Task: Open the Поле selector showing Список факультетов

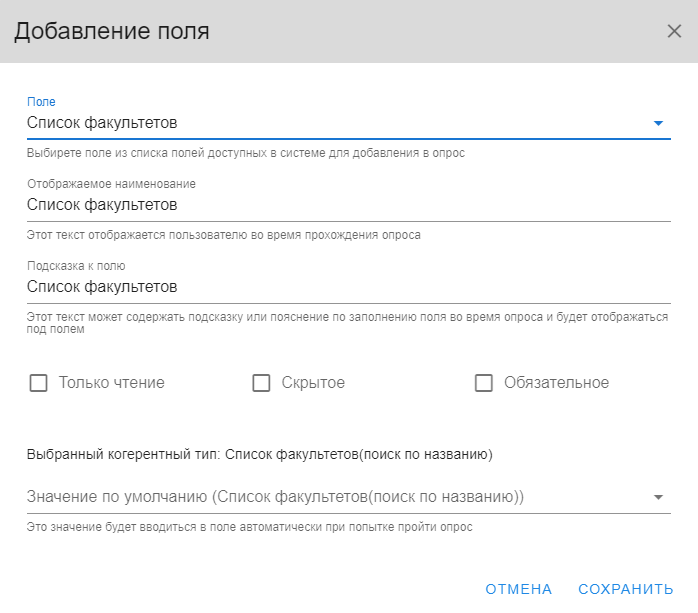Action: pos(349,123)
